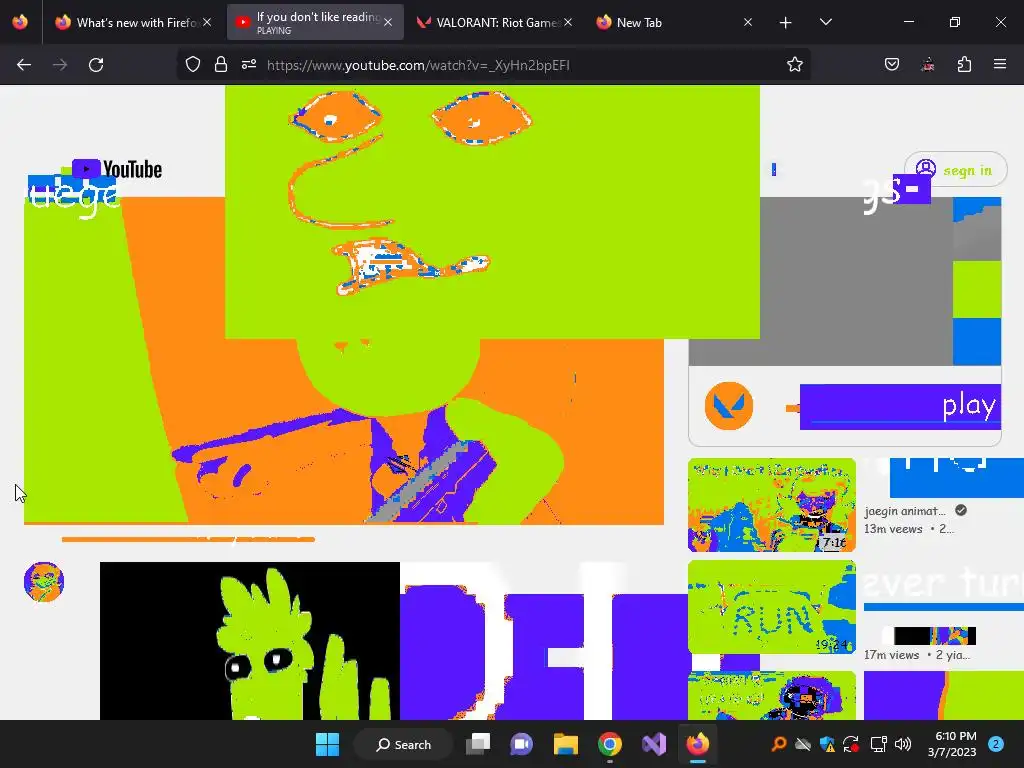Click the Valorant ad logo icon
This screenshot has height=768, width=1024.
729,406
